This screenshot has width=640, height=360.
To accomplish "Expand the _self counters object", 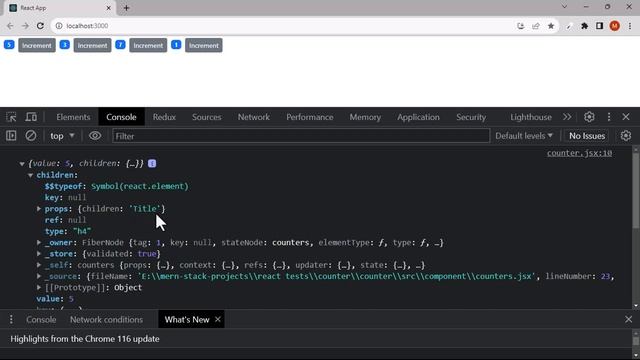I will pos(39,265).
